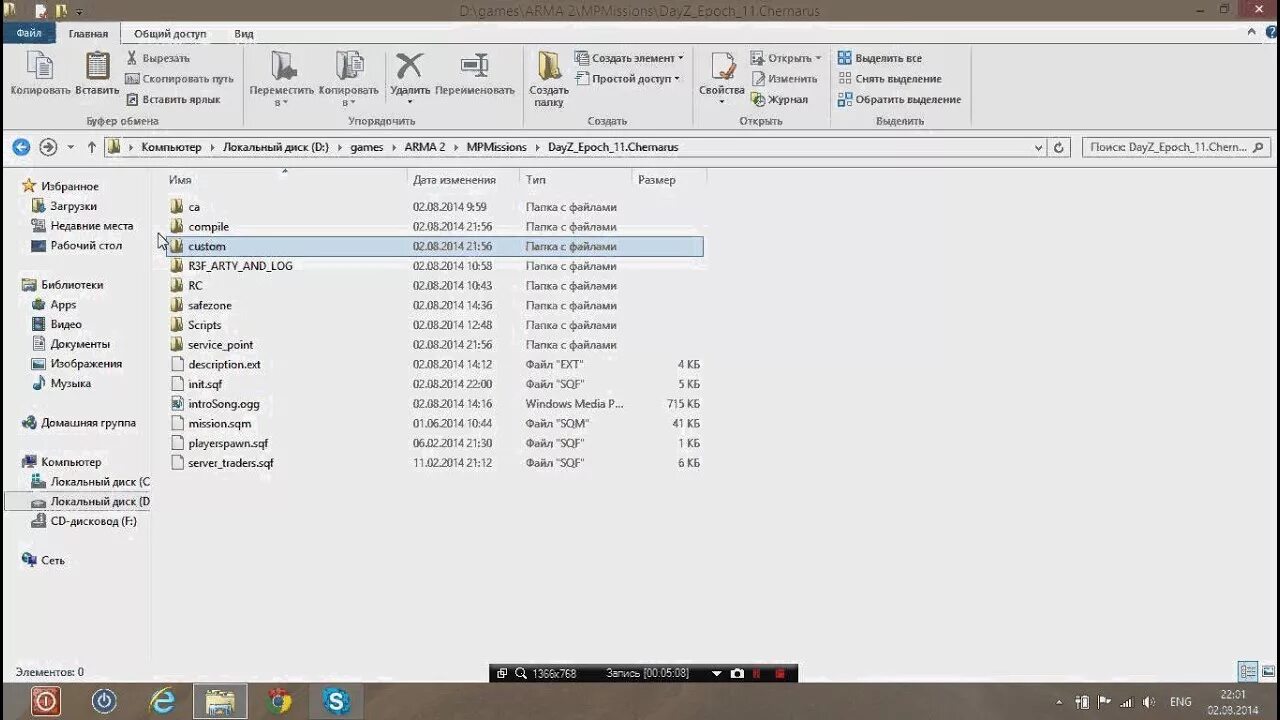This screenshot has height=720, width=1280.
Task: Switch to Главная ribbon tab
Action: [x=88, y=33]
